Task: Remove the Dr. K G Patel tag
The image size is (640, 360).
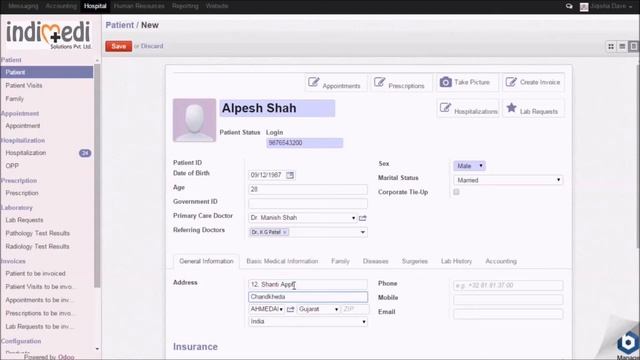Action: point(285,232)
